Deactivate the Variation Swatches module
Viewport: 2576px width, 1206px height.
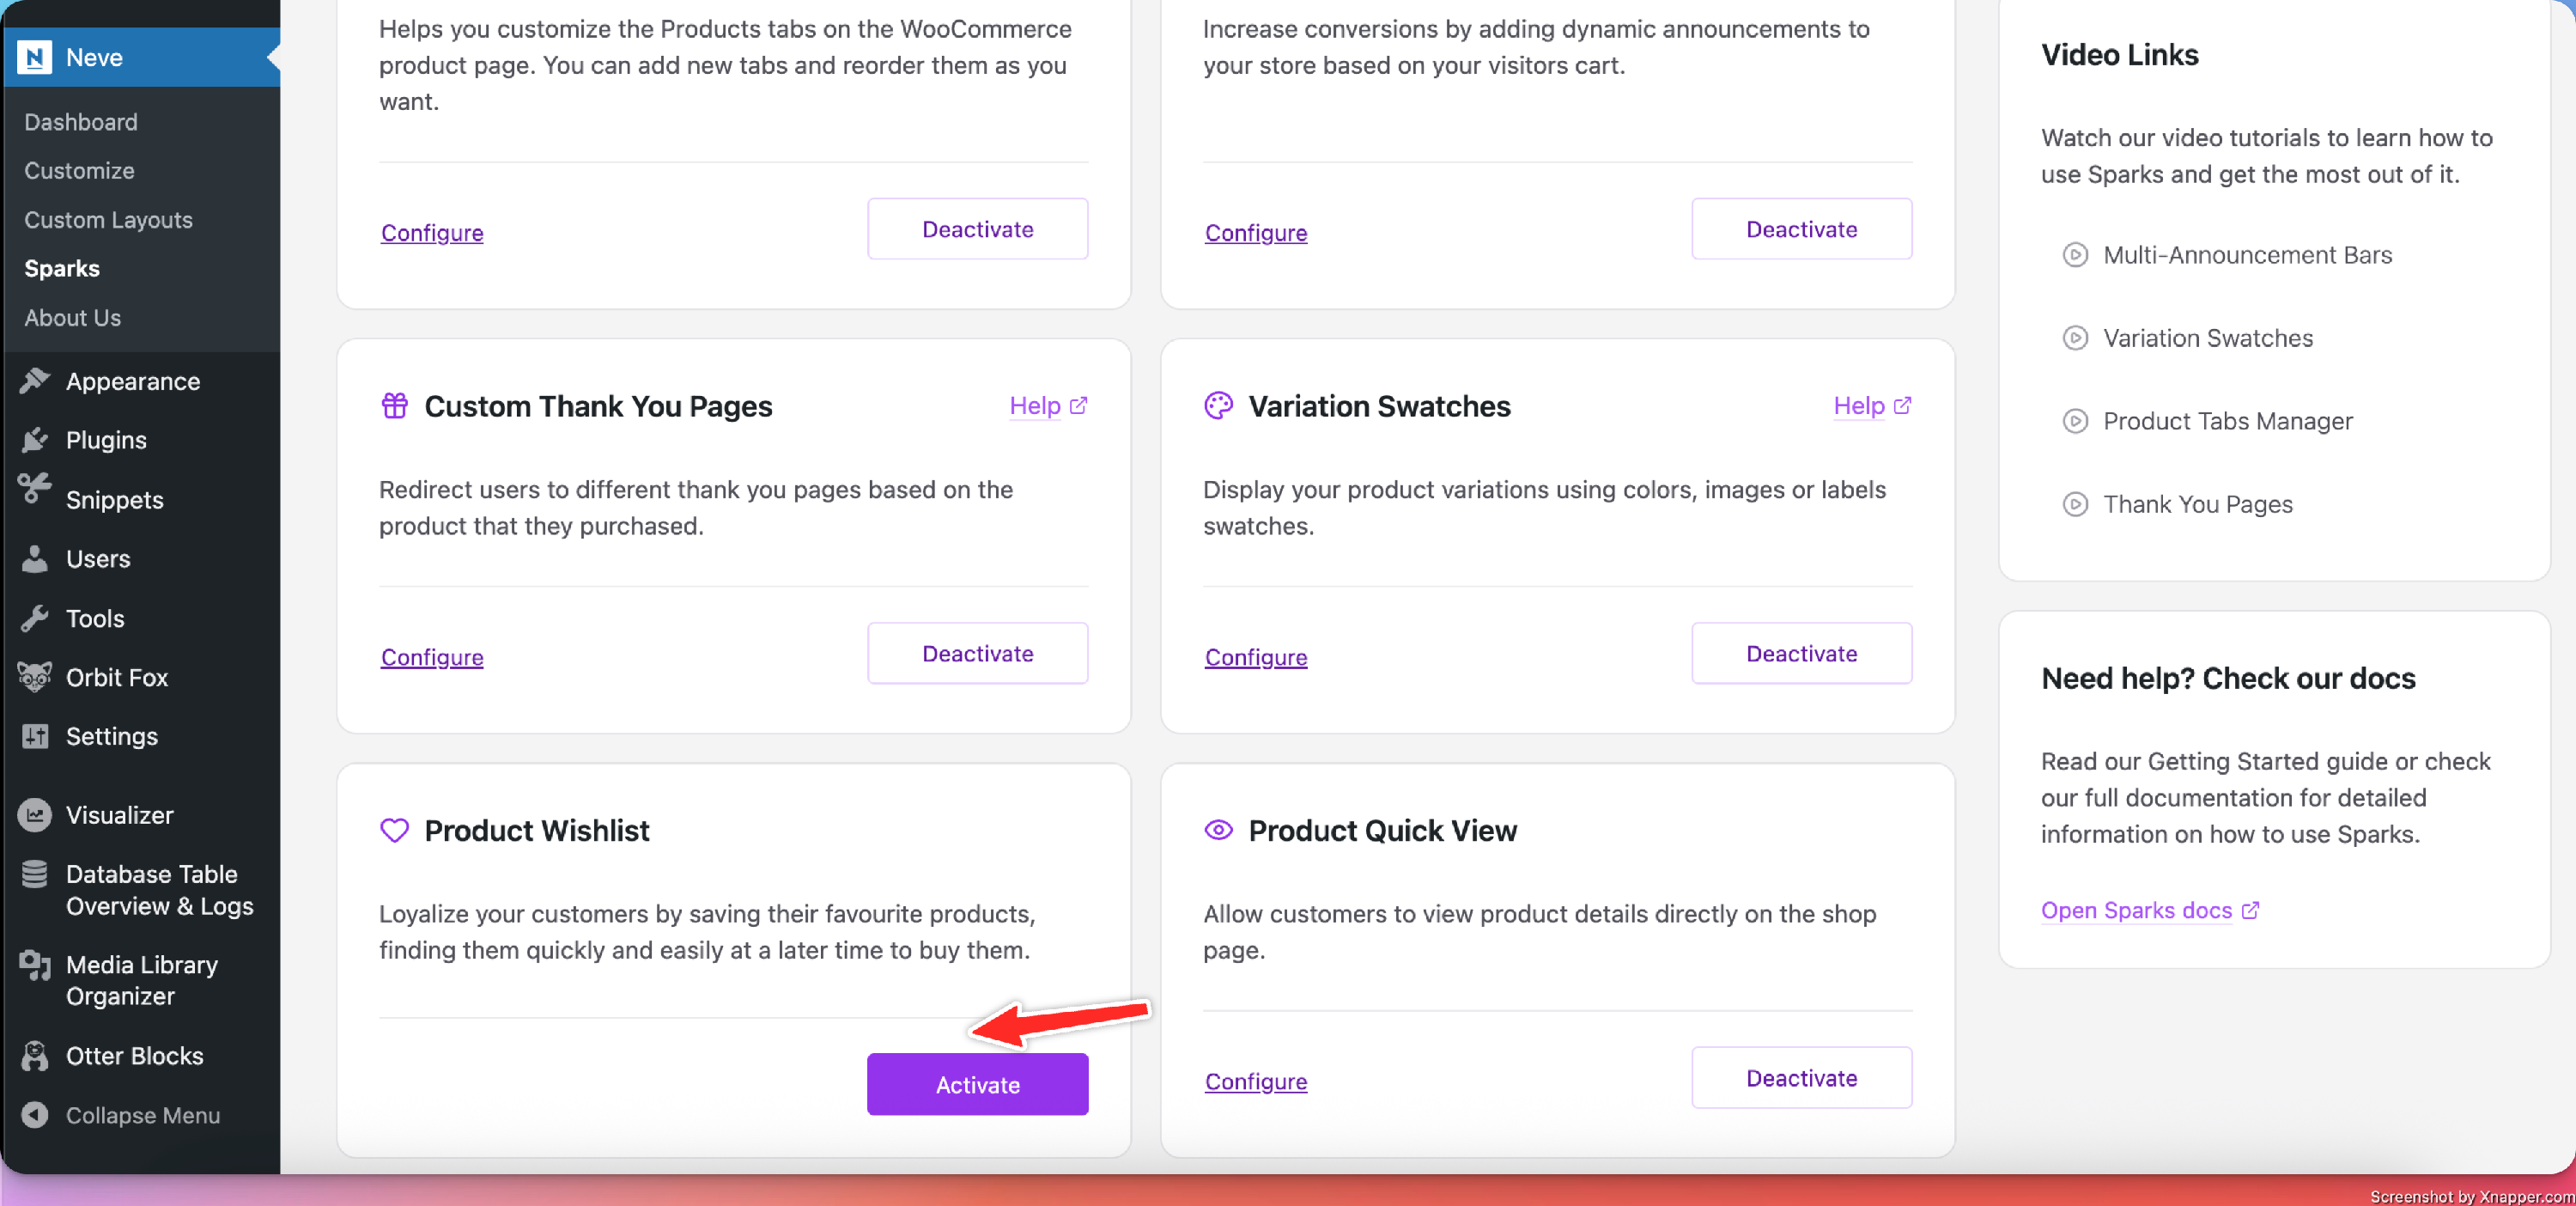[x=1801, y=653]
